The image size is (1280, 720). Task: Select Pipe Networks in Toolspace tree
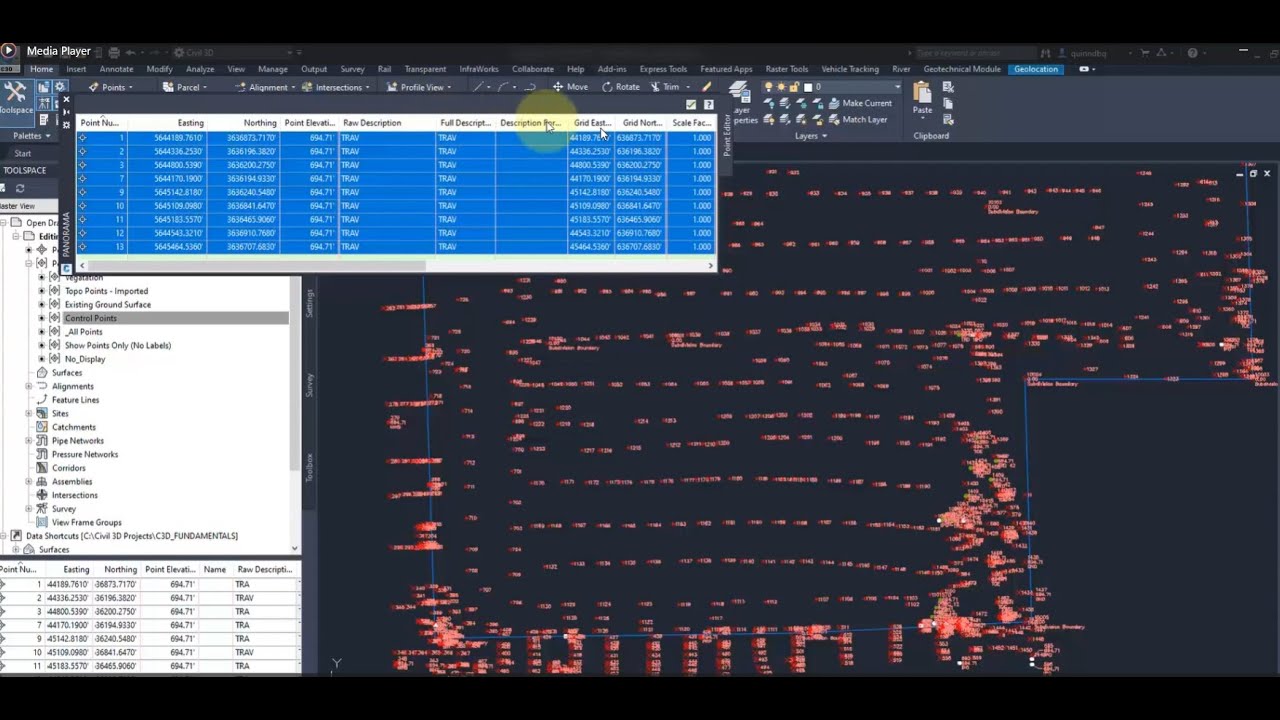coord(77,441)
